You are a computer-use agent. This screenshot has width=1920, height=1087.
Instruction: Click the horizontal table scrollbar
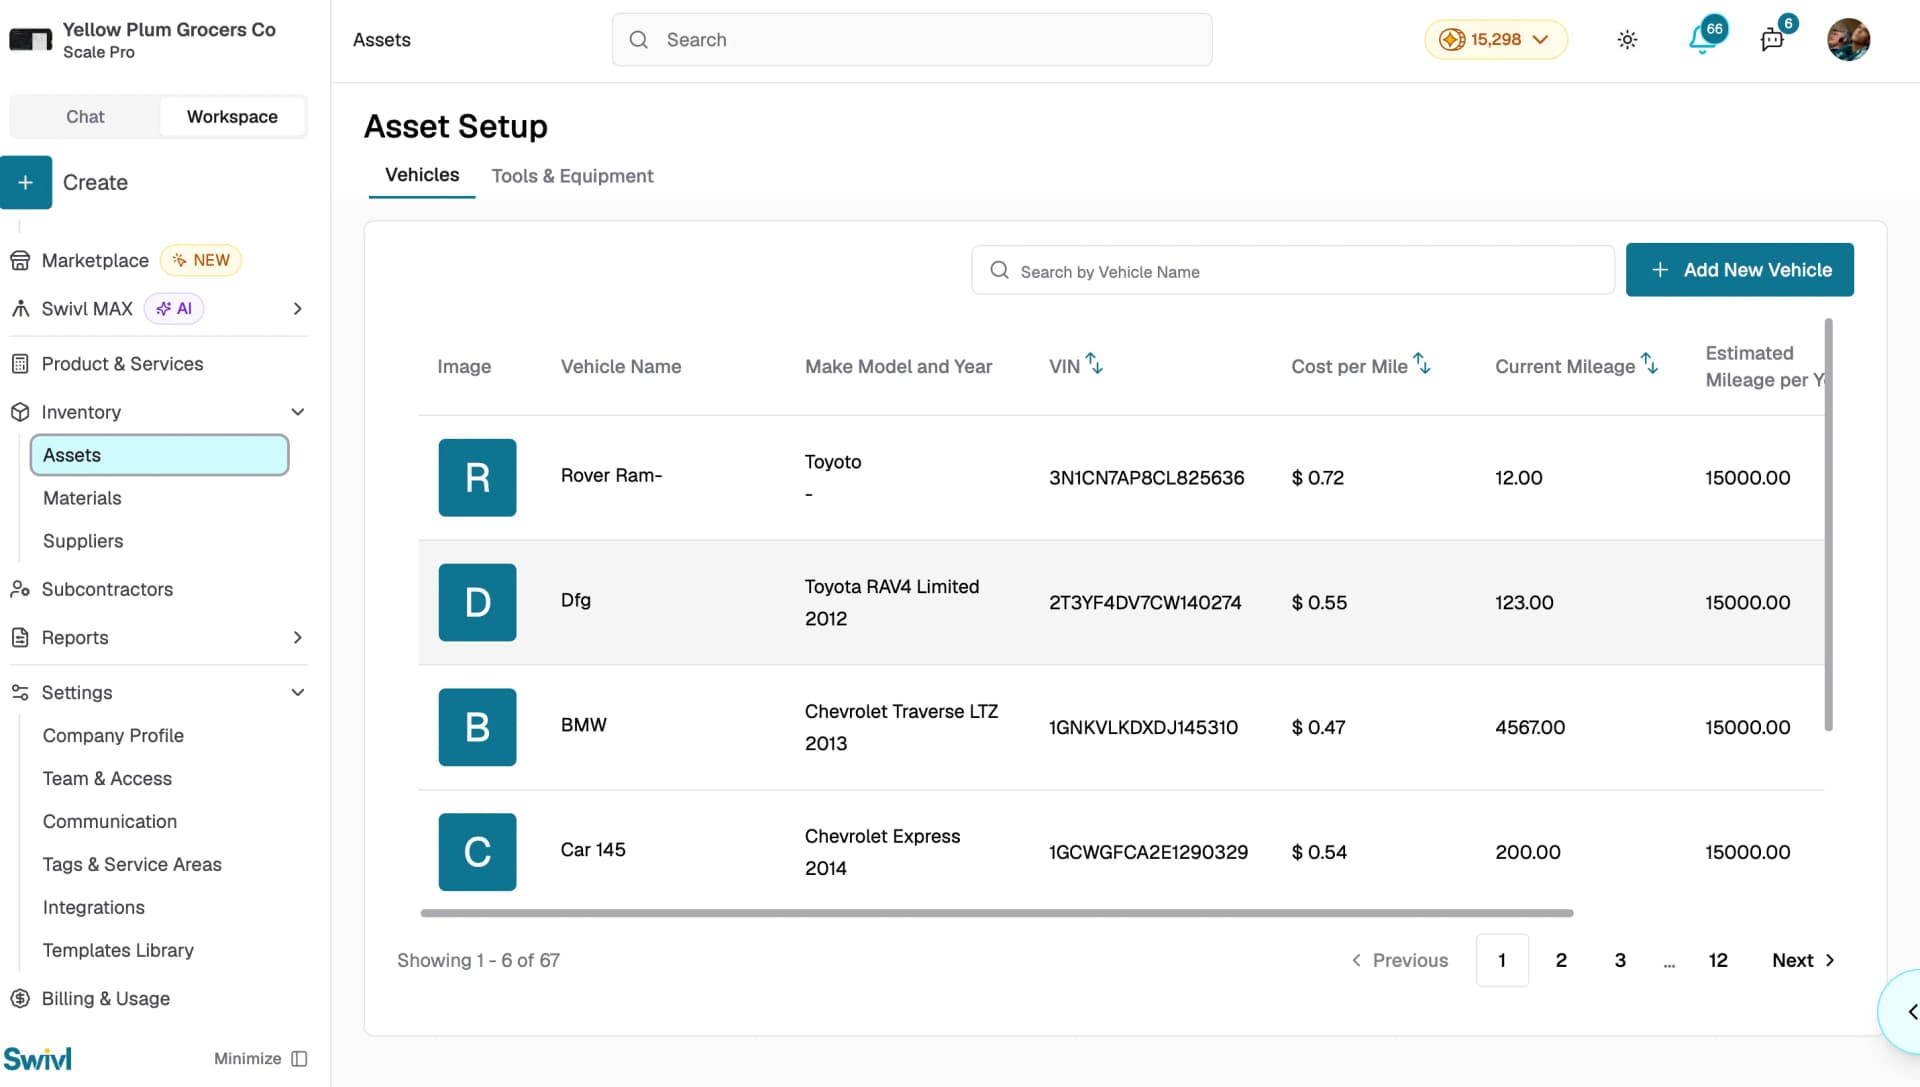click(x=996, y=913)
